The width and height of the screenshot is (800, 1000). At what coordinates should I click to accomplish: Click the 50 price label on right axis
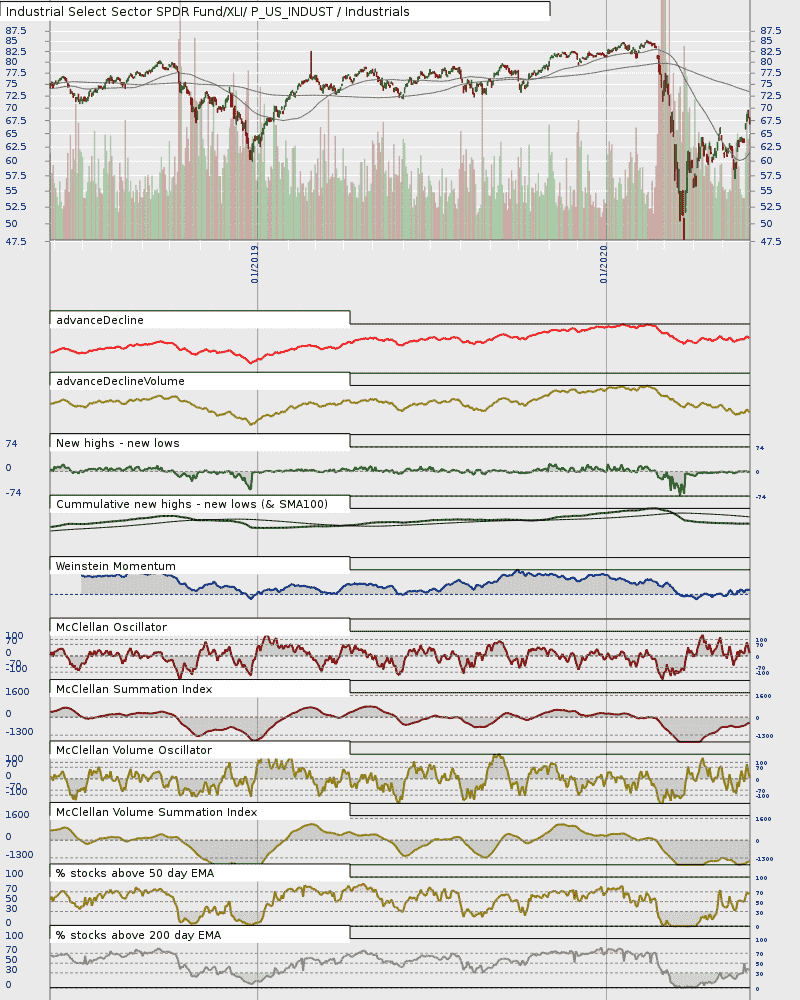[766, 224]
